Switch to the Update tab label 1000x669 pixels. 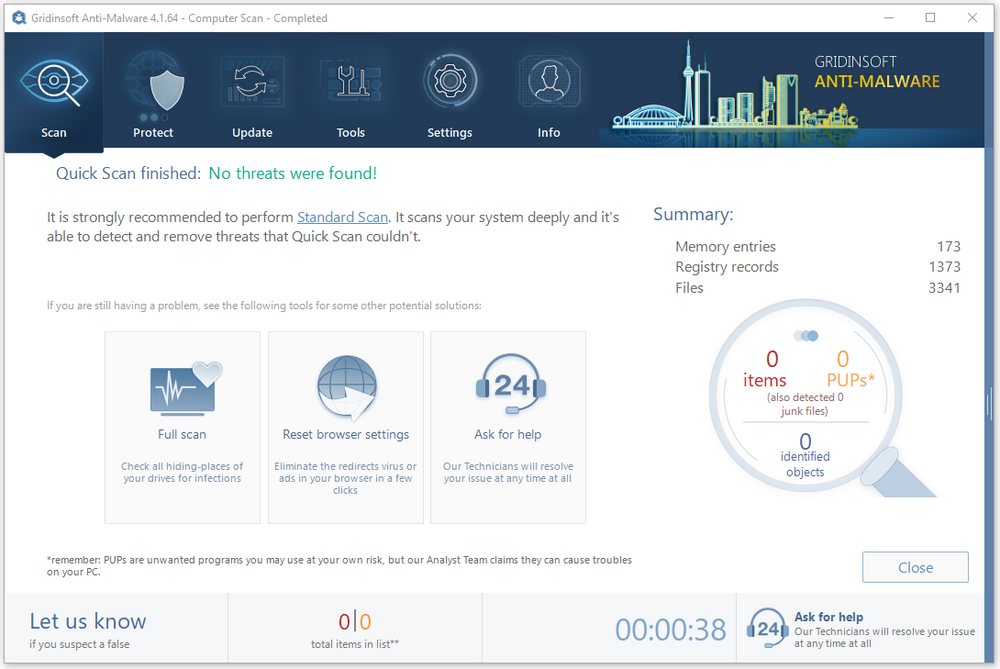(x=252, y=133)
